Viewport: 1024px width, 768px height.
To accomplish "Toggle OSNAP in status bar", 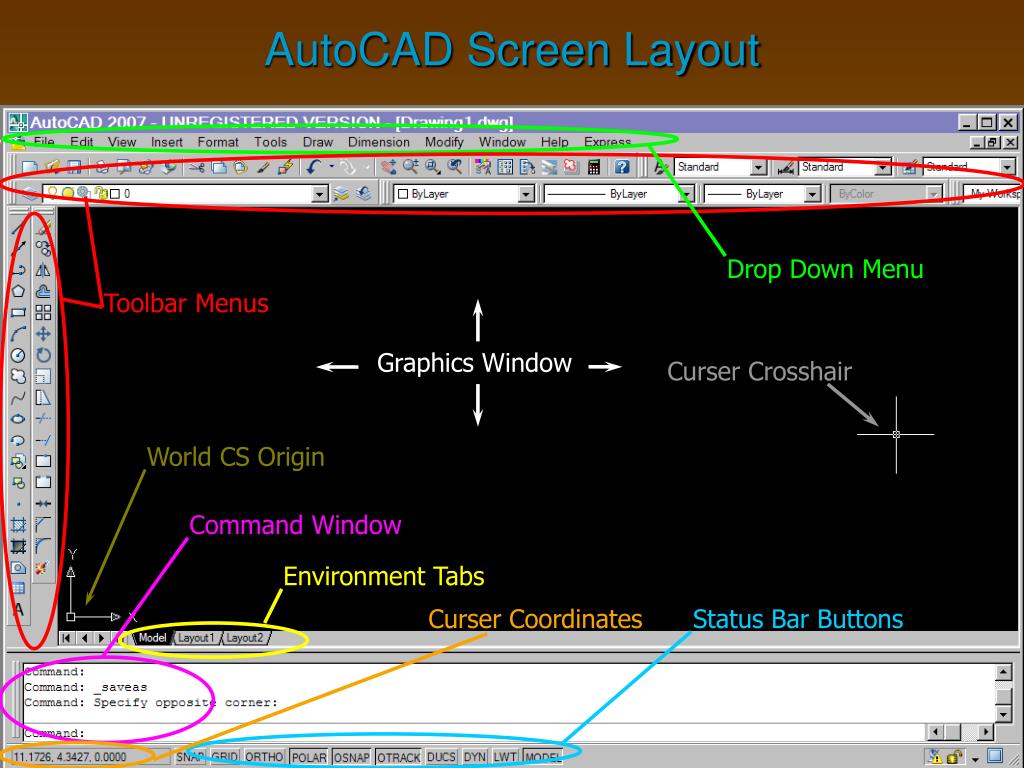I will click(352, 757).
